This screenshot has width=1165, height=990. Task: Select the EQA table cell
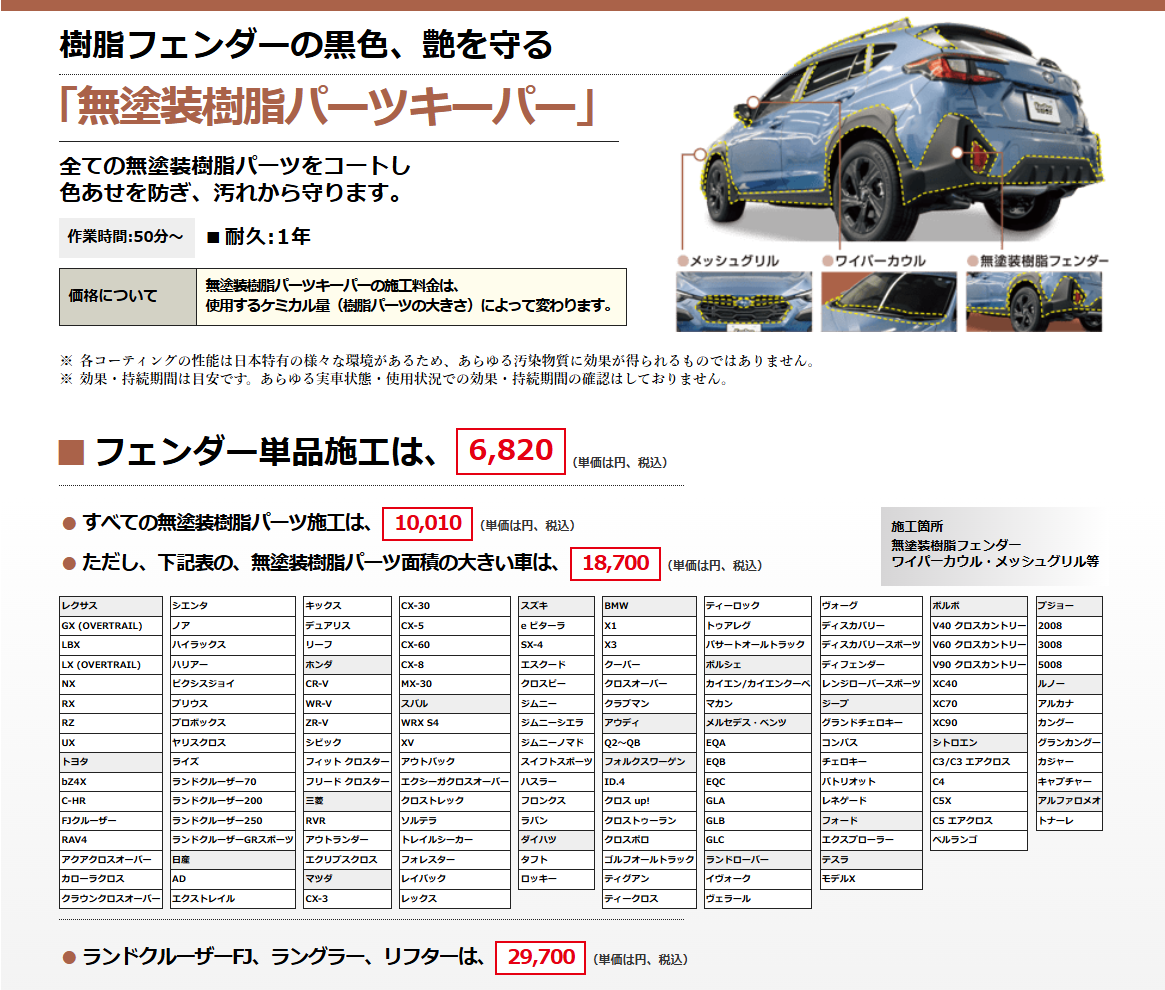(758, 742)
